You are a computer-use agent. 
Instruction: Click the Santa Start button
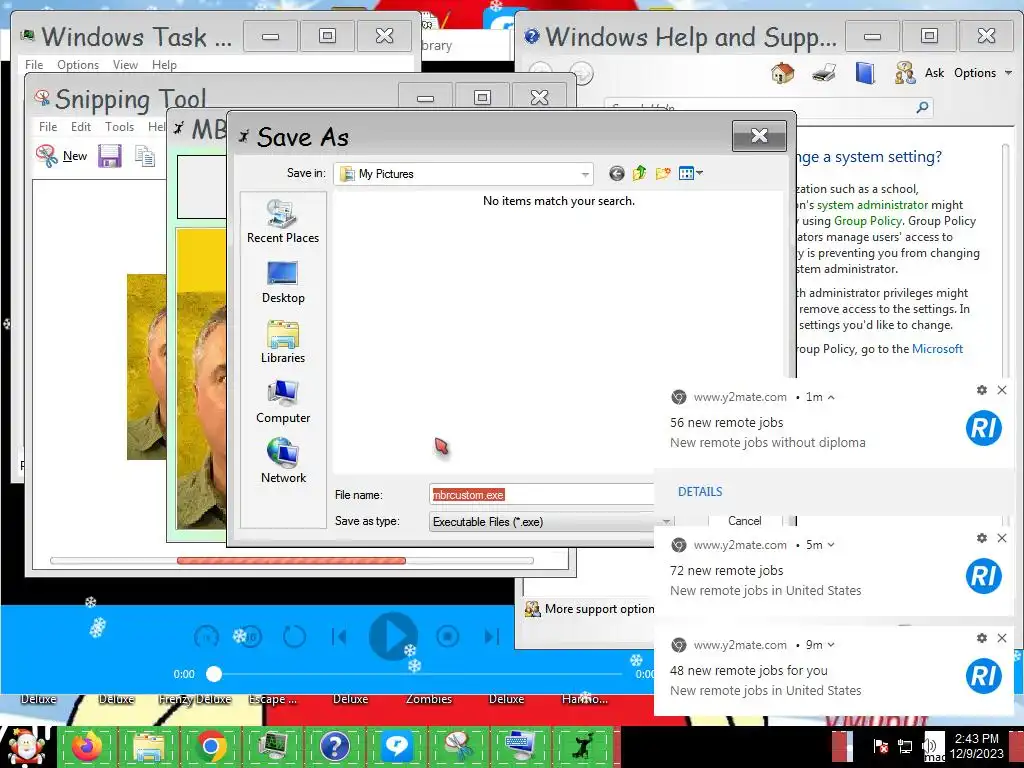click(26, 746)
